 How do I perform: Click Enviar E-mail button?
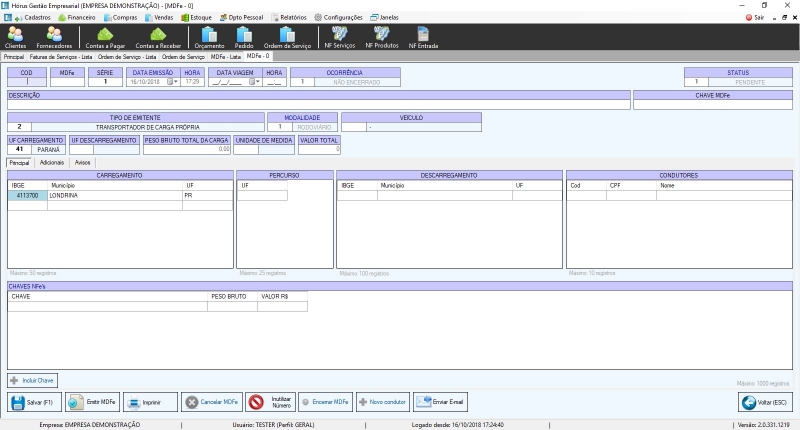point(440,402)
